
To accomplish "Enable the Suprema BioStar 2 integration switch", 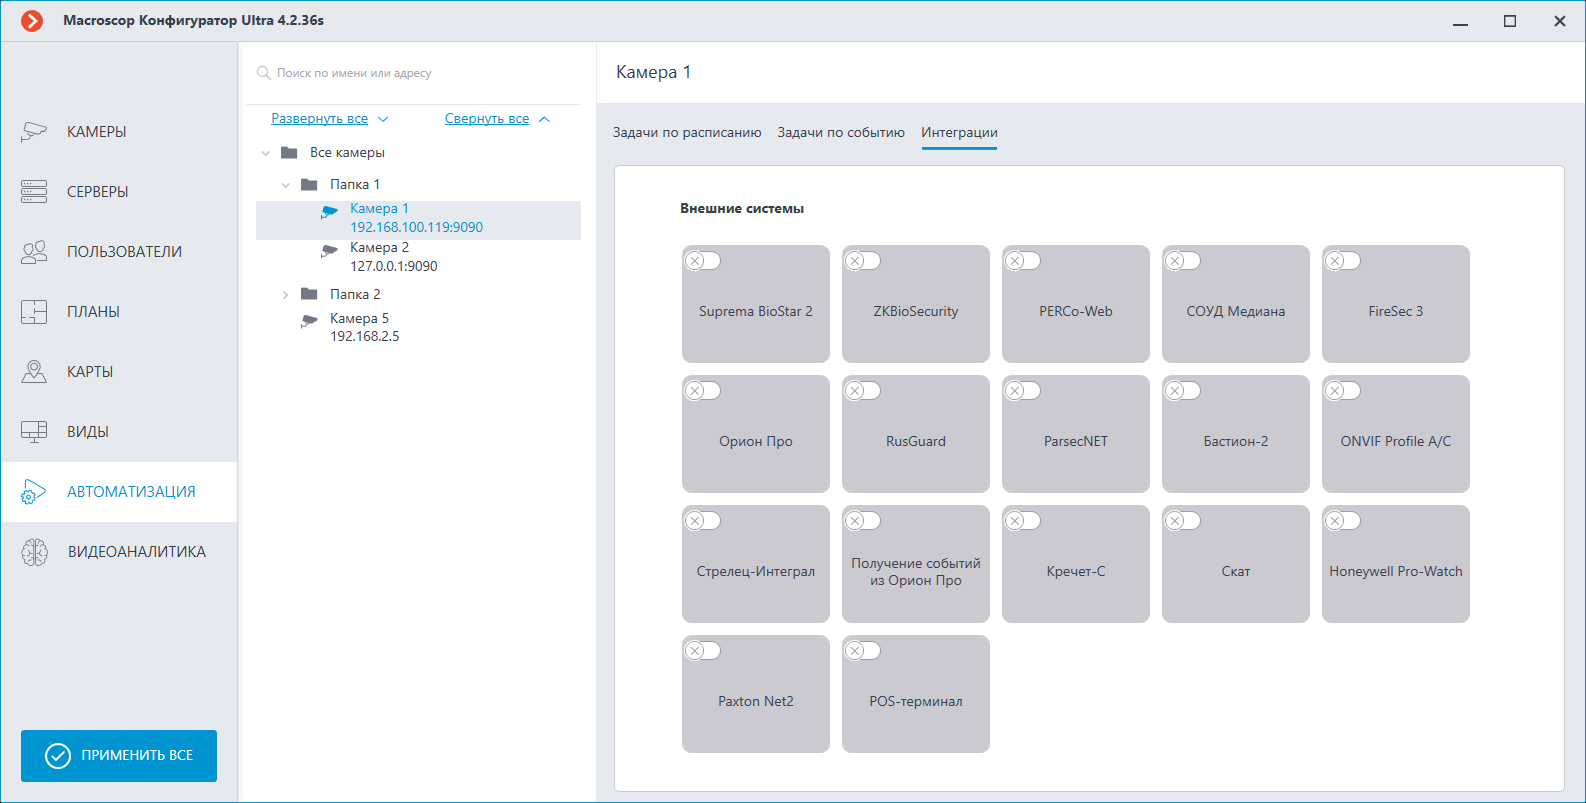I will (x=703, y=260).
